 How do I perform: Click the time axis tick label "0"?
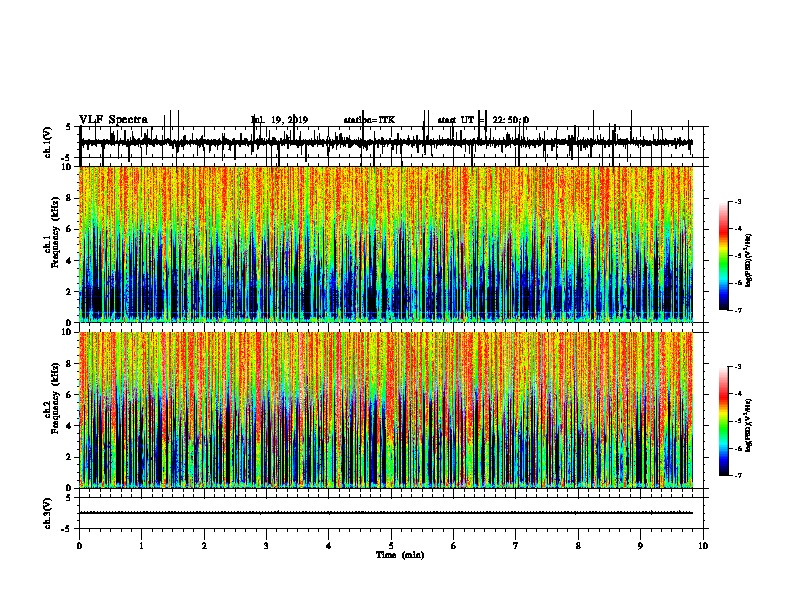tap(79, 546)
